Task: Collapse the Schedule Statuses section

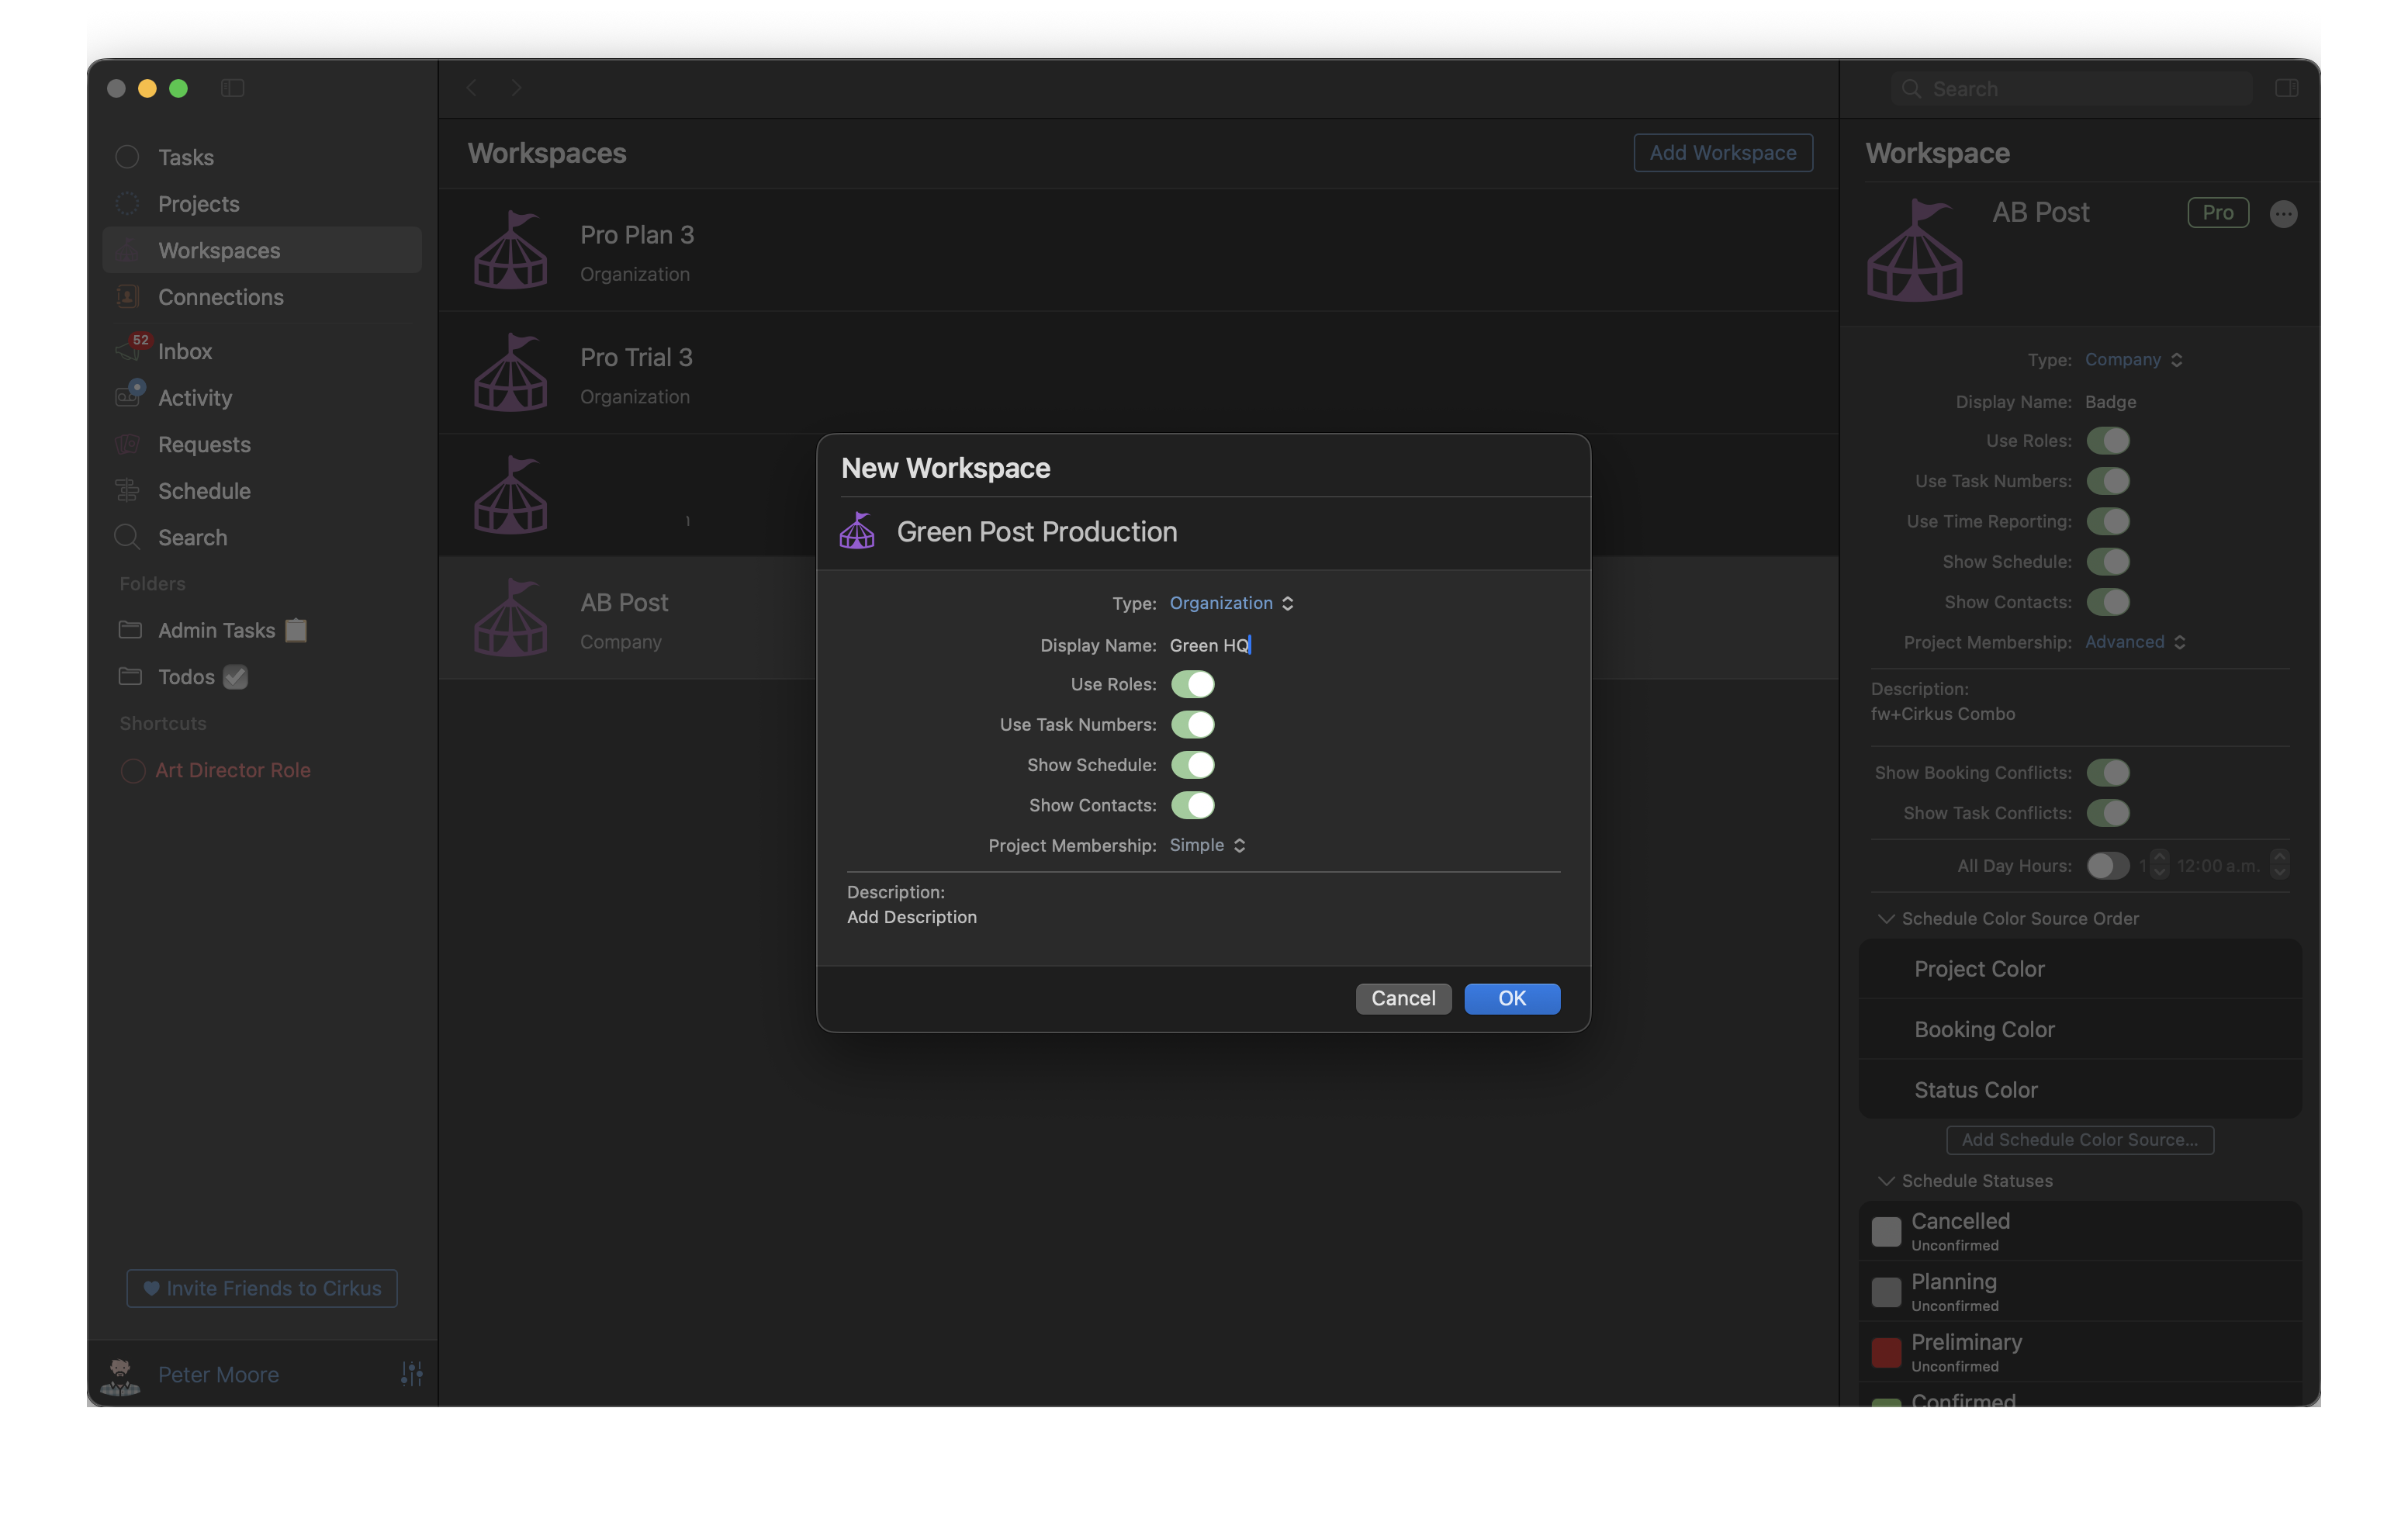Action: [x=1886, y=1181]
